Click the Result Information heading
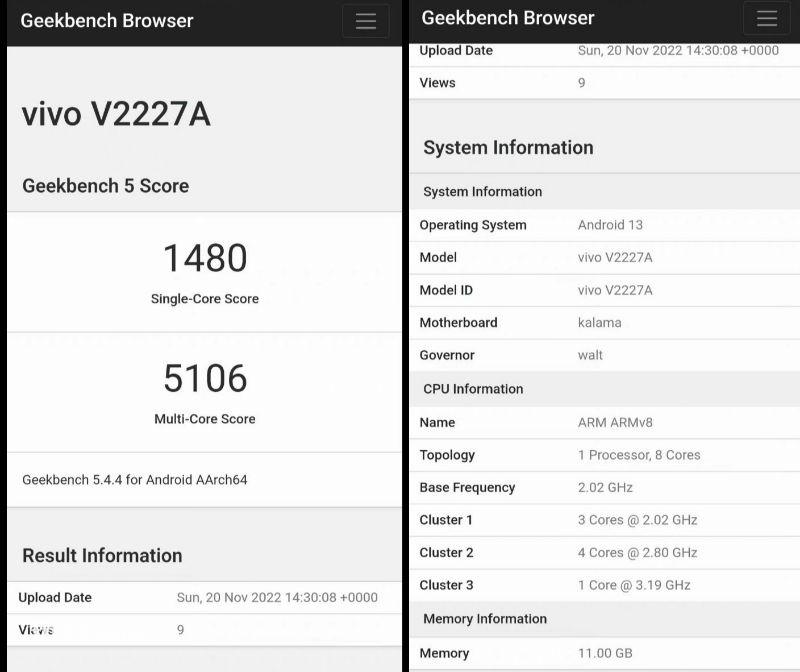 point(102,556)
